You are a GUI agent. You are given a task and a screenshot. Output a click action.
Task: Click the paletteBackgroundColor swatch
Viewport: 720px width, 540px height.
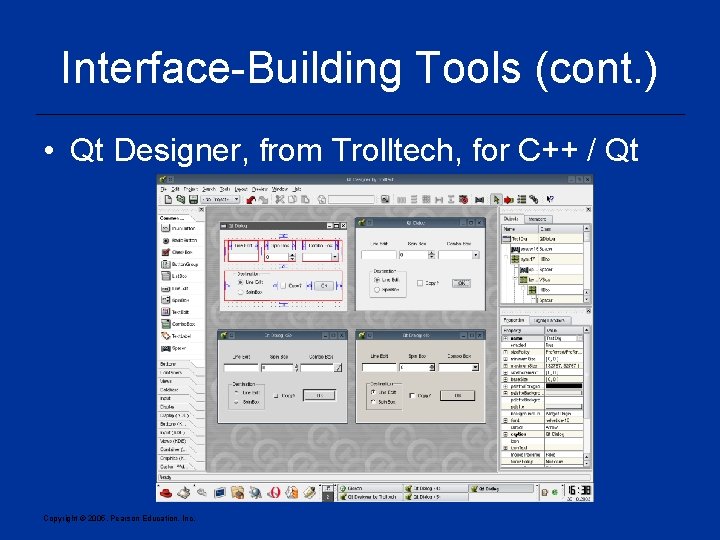pos(563,393)
